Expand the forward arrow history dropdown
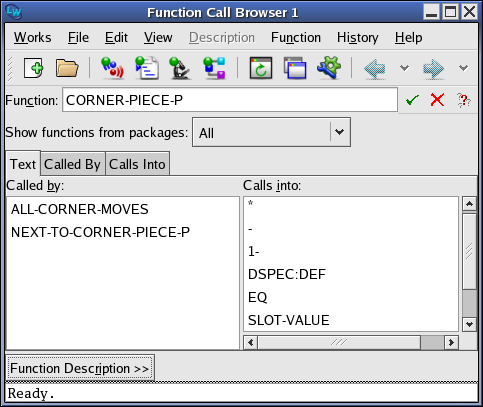 pyautogui.click(x=463, y=68)
